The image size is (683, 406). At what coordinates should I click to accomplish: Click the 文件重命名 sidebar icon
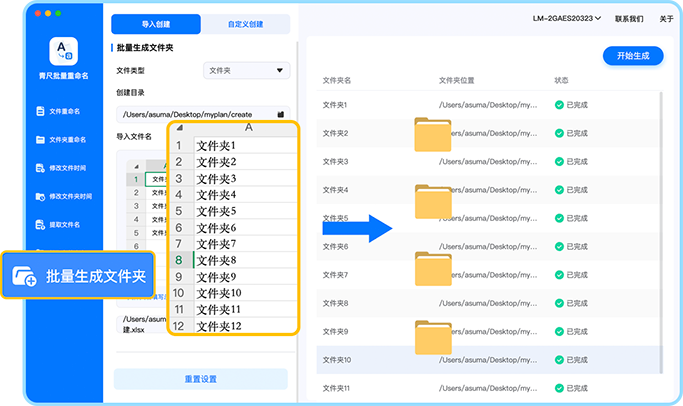pos(40,111)
